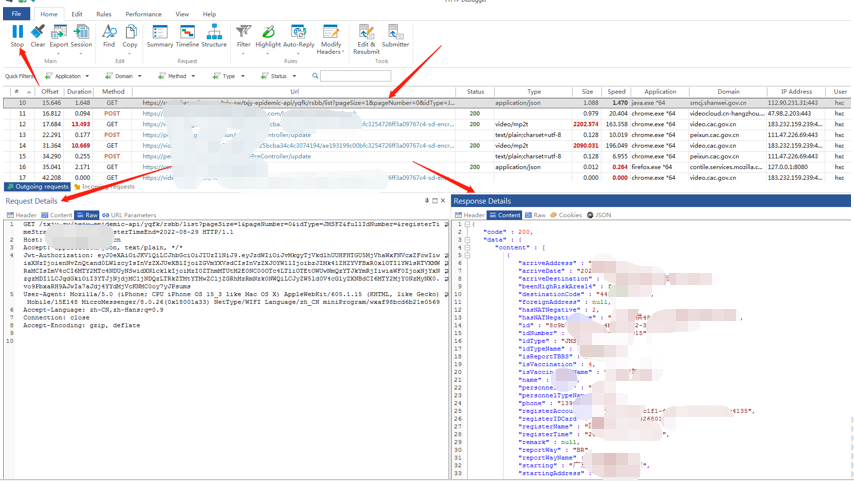Open the File menu
The height and width of the screenshot is (481, 854).
pos(16,14)
